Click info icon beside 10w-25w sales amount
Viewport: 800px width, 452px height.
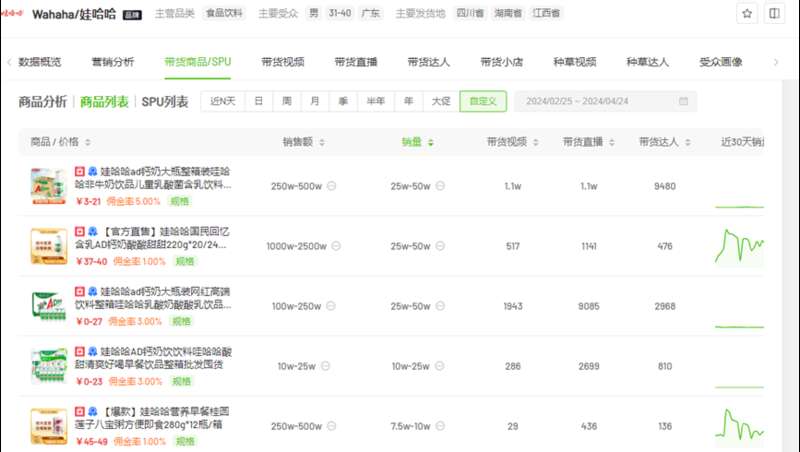pyautogui.click(x=326, y=366)
